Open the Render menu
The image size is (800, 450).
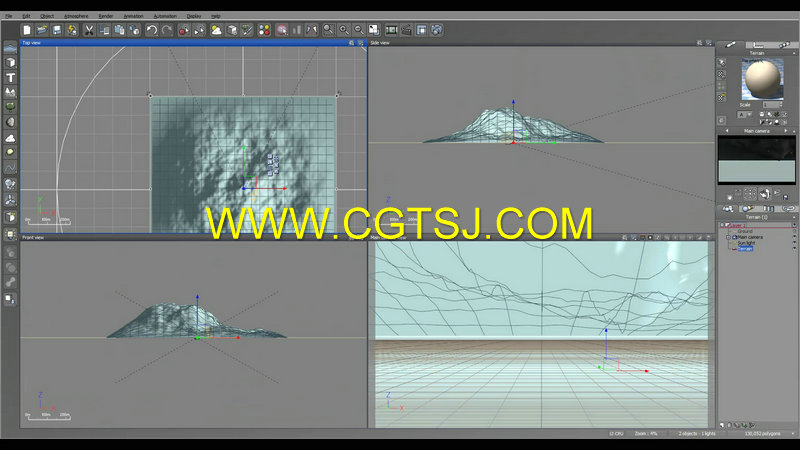[x=106, y=16]
